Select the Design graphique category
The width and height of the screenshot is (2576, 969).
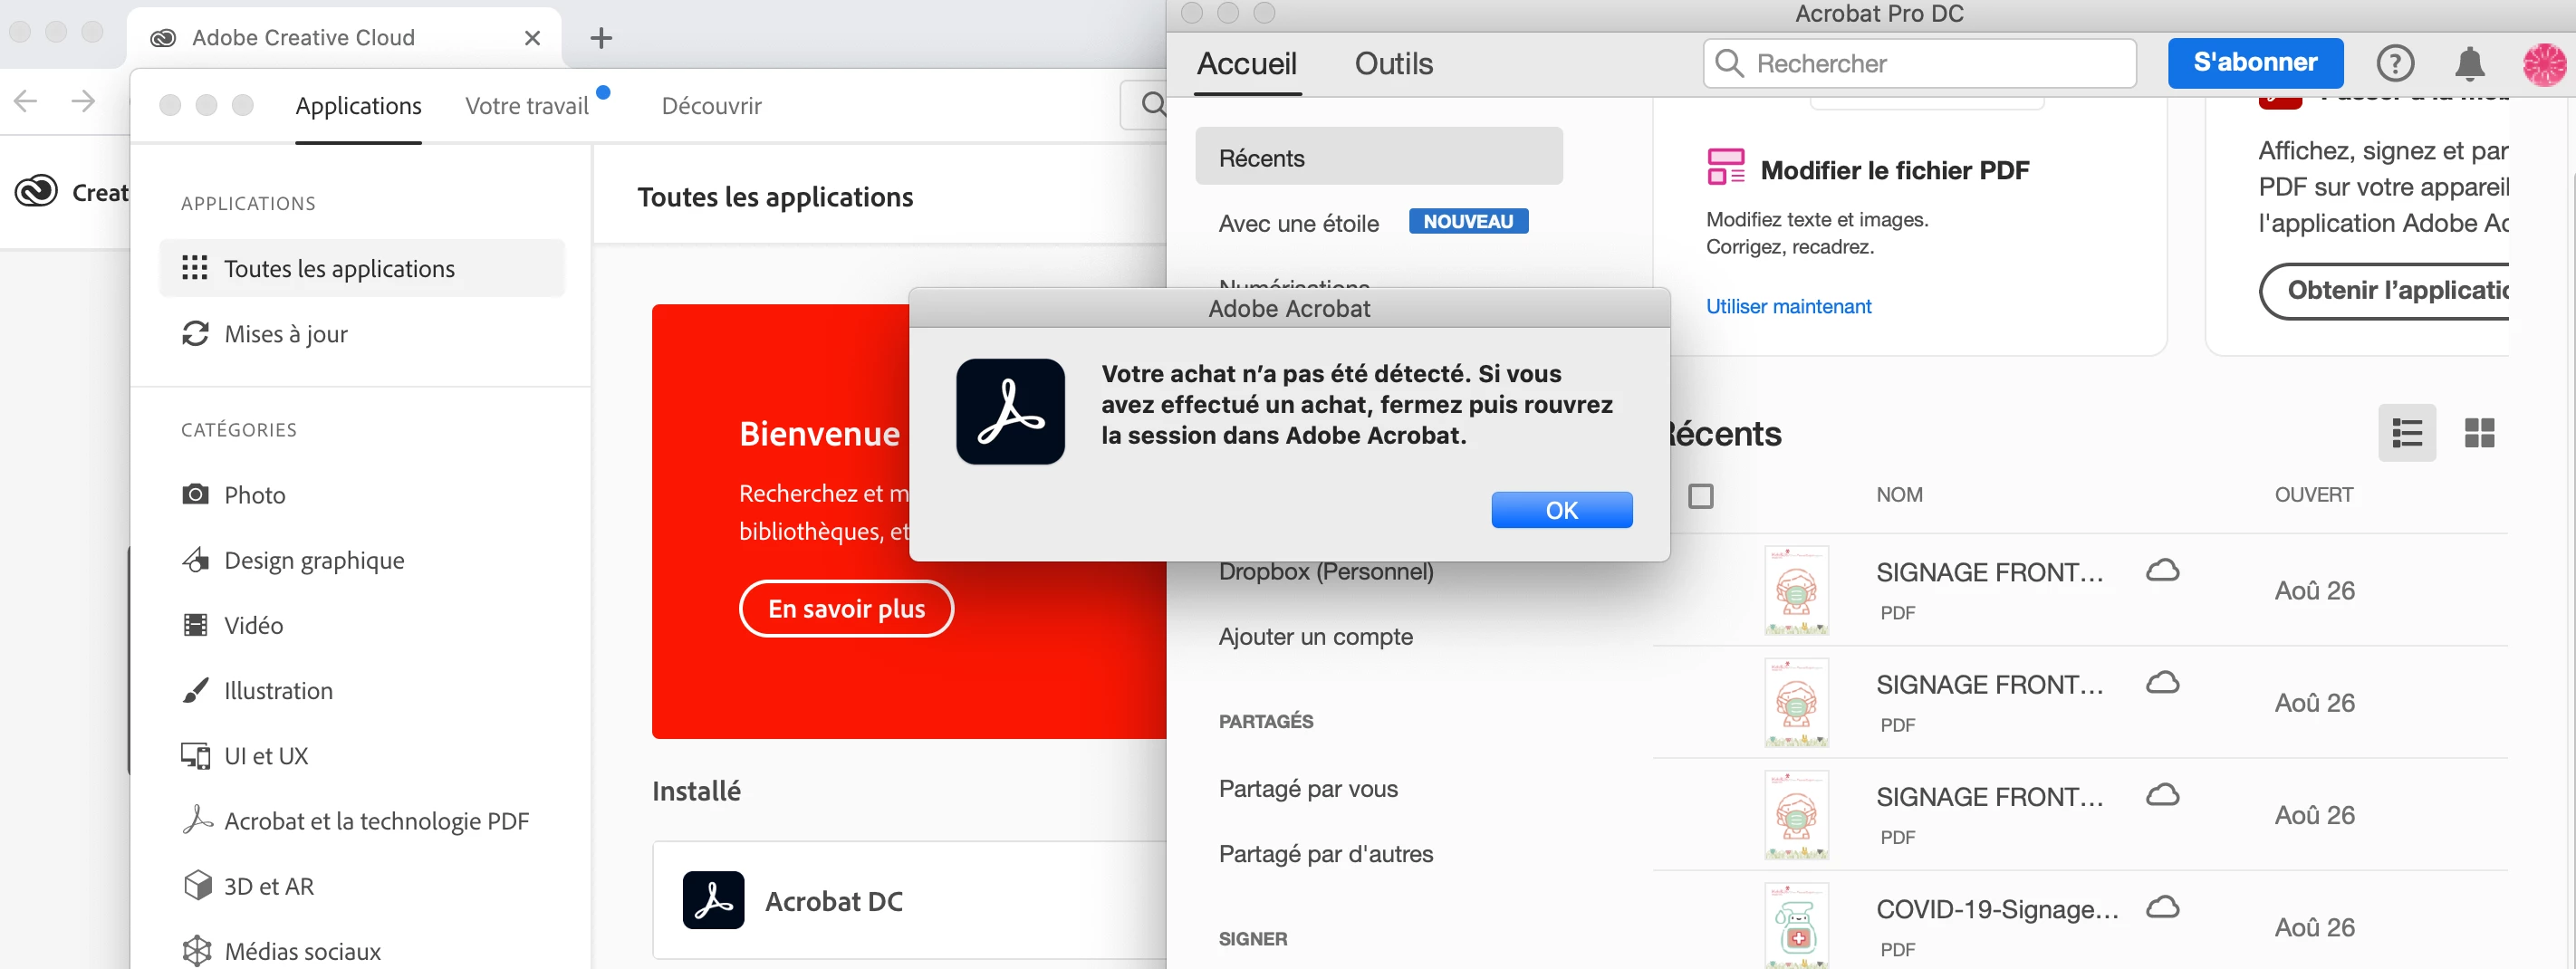tap(314, 560)
